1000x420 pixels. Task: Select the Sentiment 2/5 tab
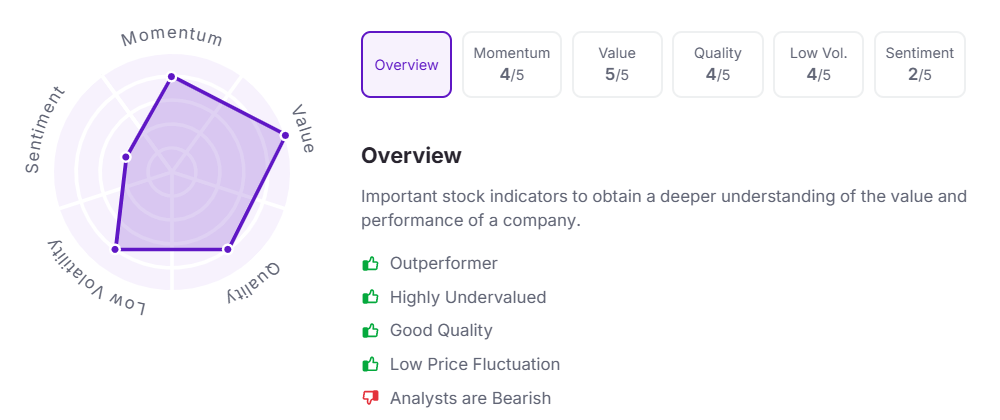pyautogui.click(x=920, y=65)
